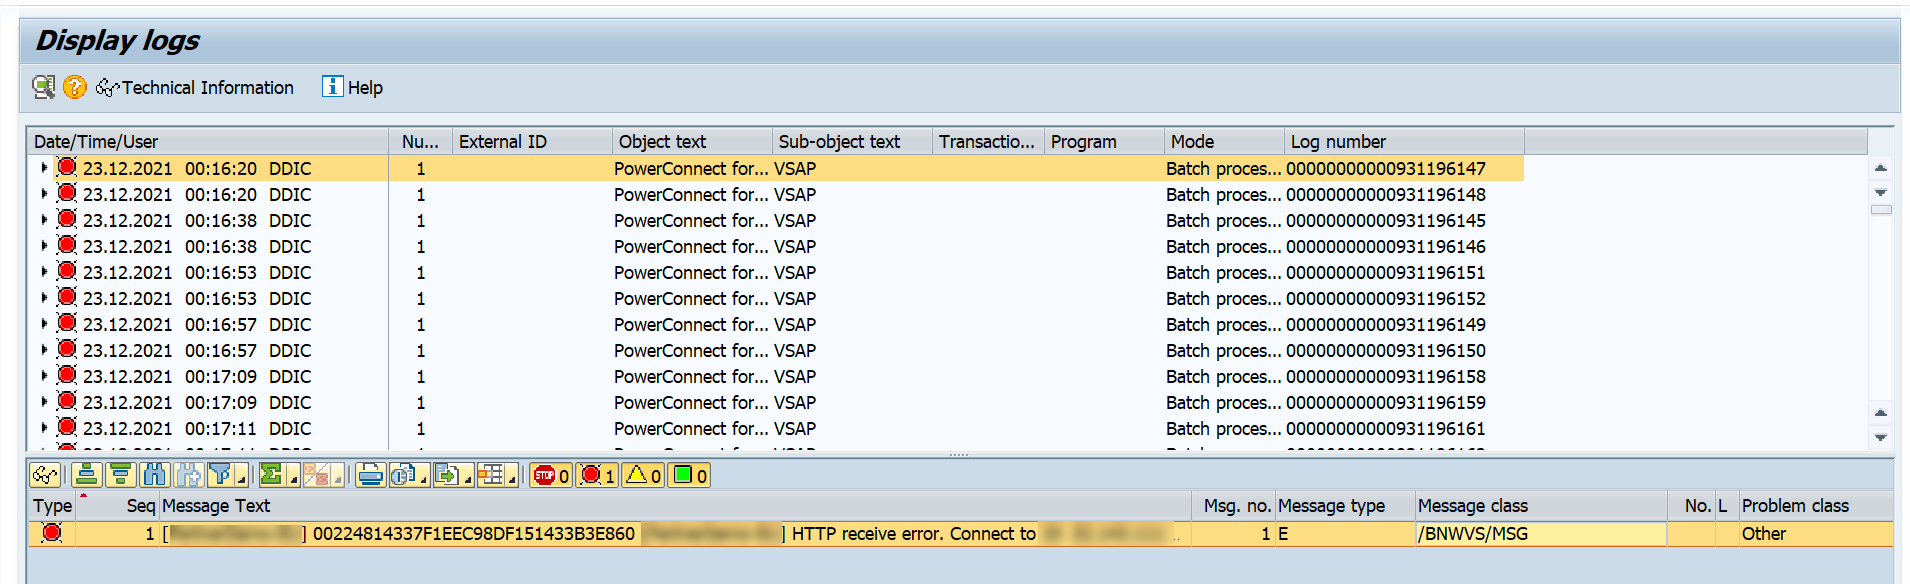The height and width of the screenshot is (584, 1910).
Task: Toggle the yellow warning messages filter
Action: coord(643,475)
